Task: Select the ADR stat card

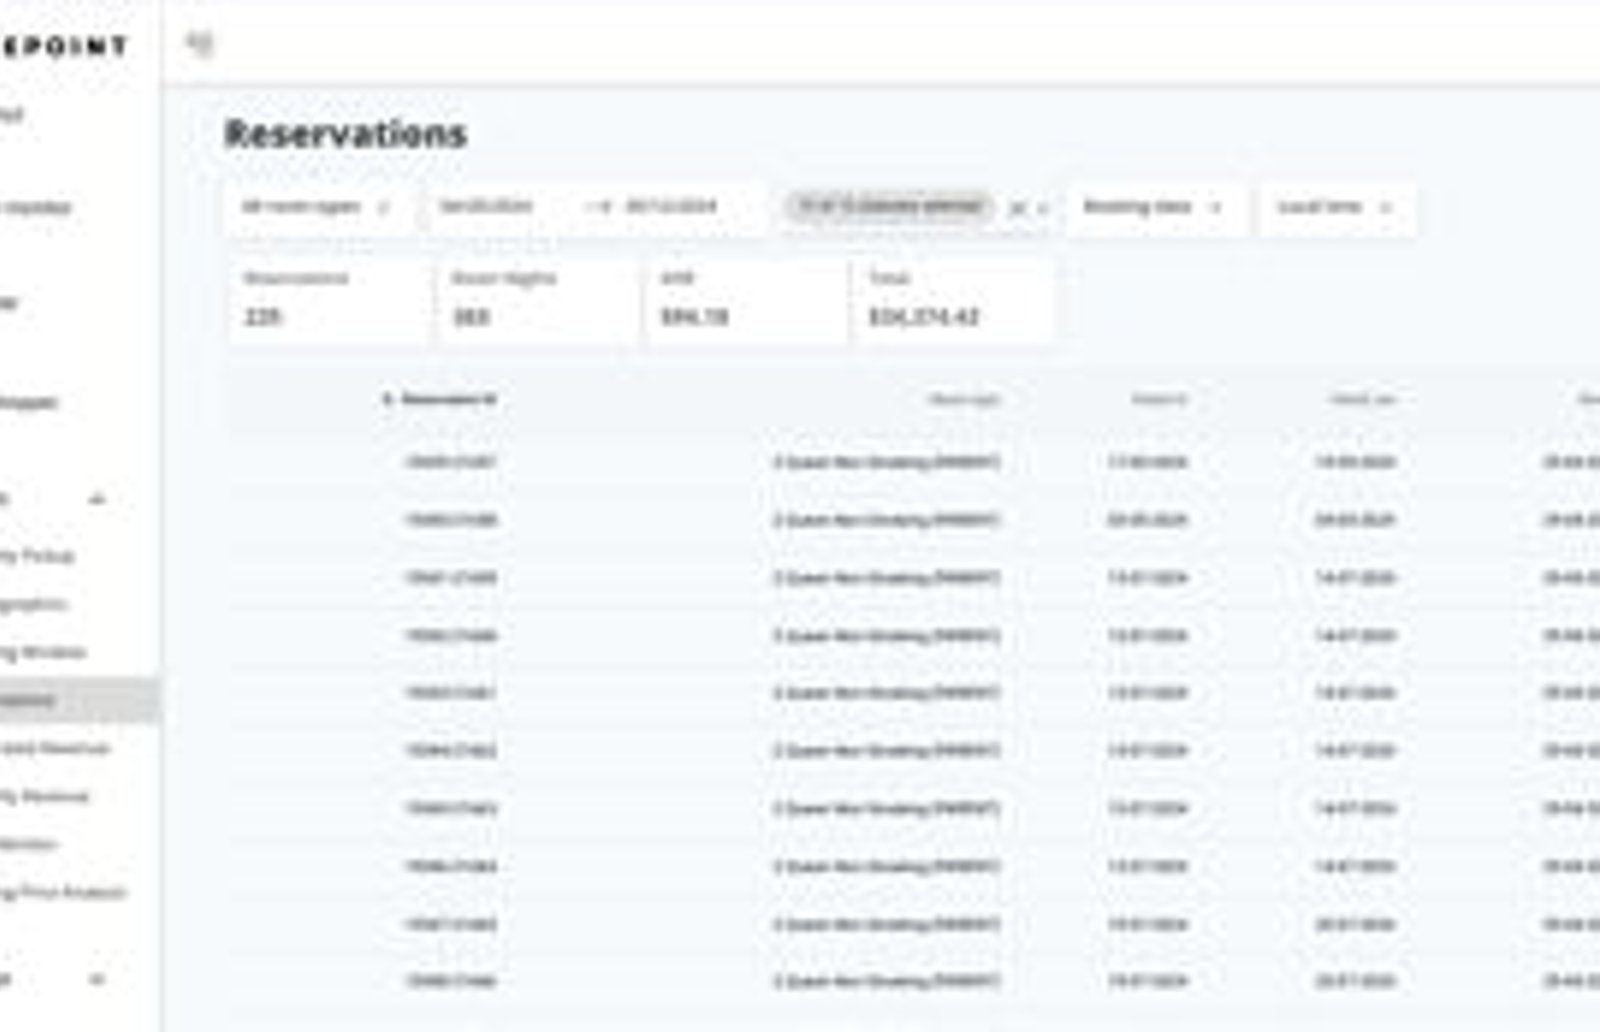Action: (x=746, y=300)
